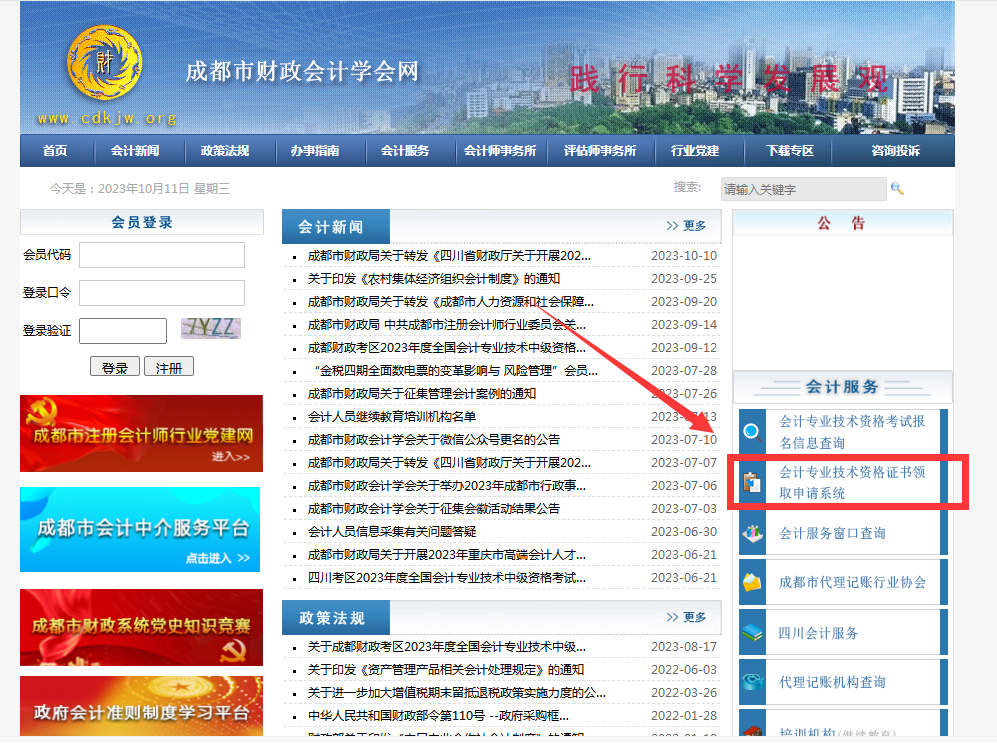Expand 会计新闻 with the 更多 link
The height and width of the screenshot is (743, 997).
click(686, 226)
